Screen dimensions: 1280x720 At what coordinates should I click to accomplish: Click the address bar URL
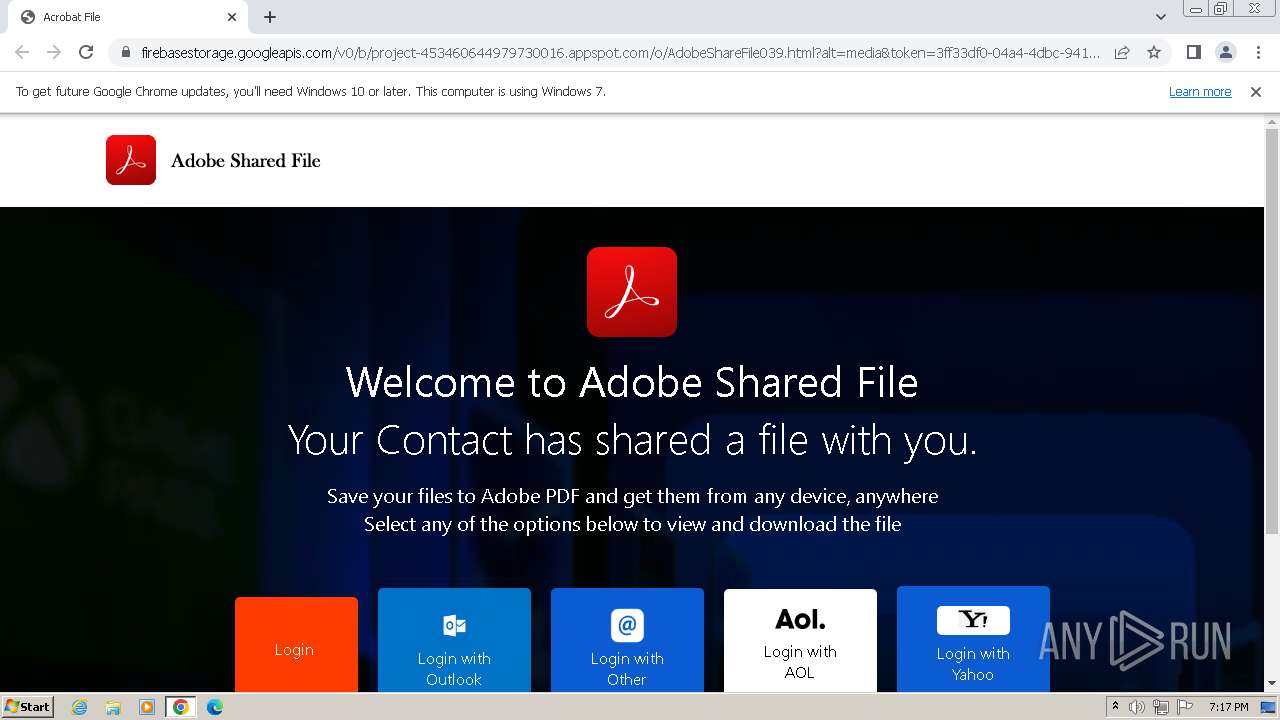coord(620,52)
